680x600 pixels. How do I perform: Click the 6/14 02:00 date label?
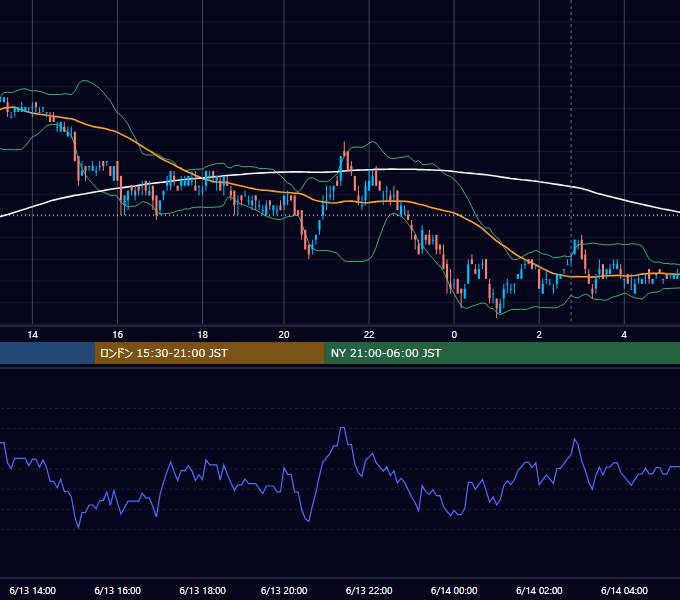tap(539, 590)
